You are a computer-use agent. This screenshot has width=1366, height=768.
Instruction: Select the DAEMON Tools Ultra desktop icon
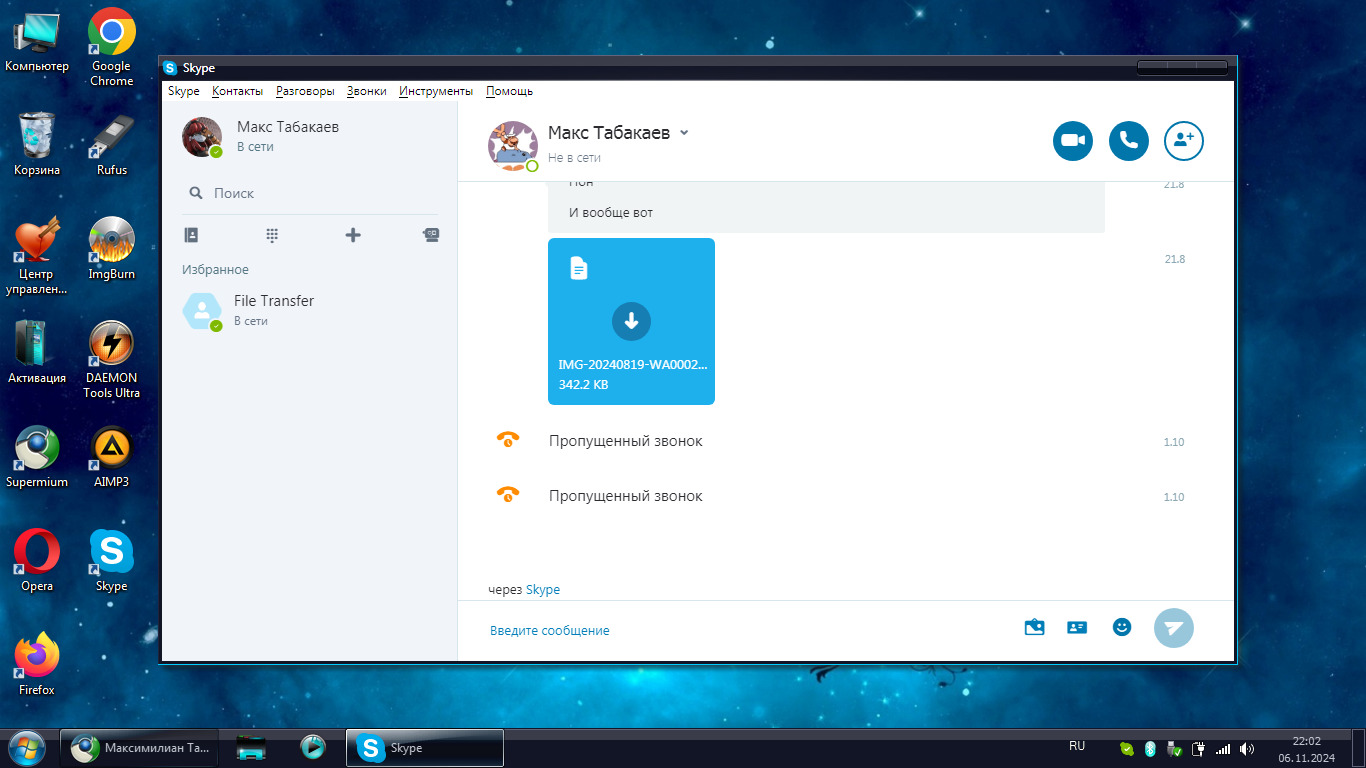112,360
